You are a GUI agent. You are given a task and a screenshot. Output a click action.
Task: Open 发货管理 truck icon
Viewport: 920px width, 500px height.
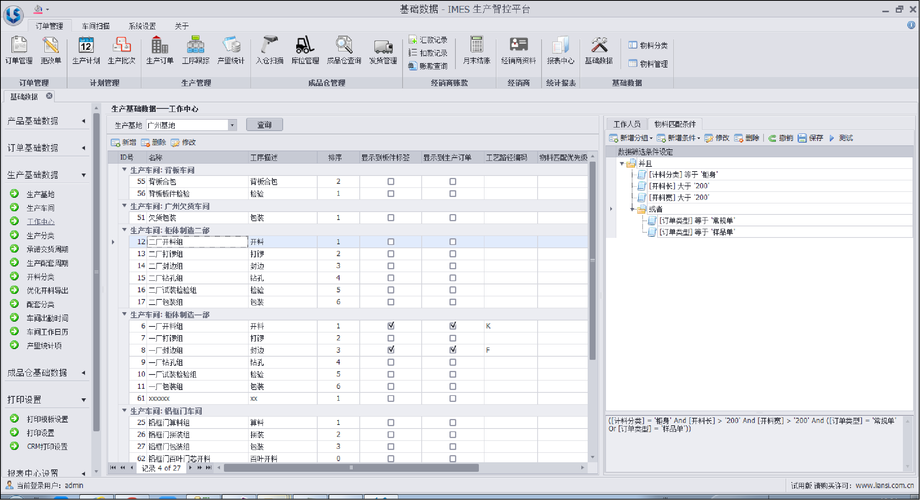click(x=383, y=50)
